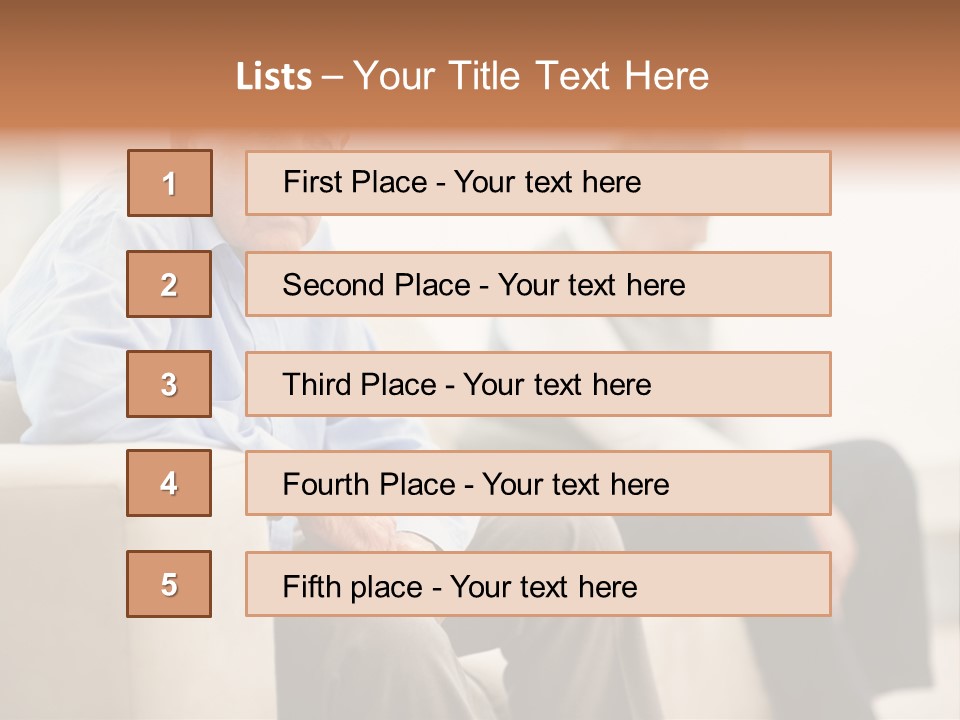Select the Second Place text box
This screenshot has height=720, width=960.
click(538, 284)
